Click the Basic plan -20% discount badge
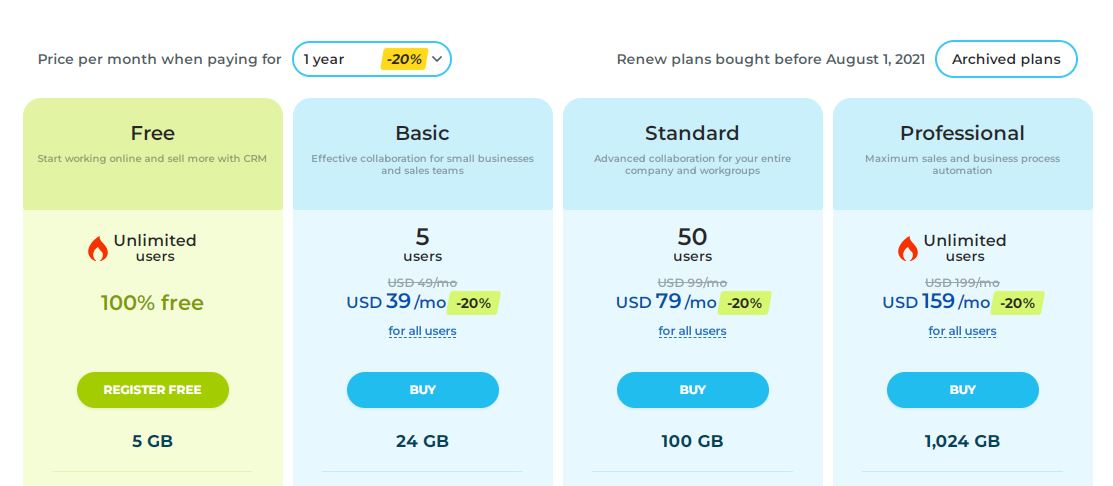The width and height of the screenshot is (1113, 486). pos(473,303)
